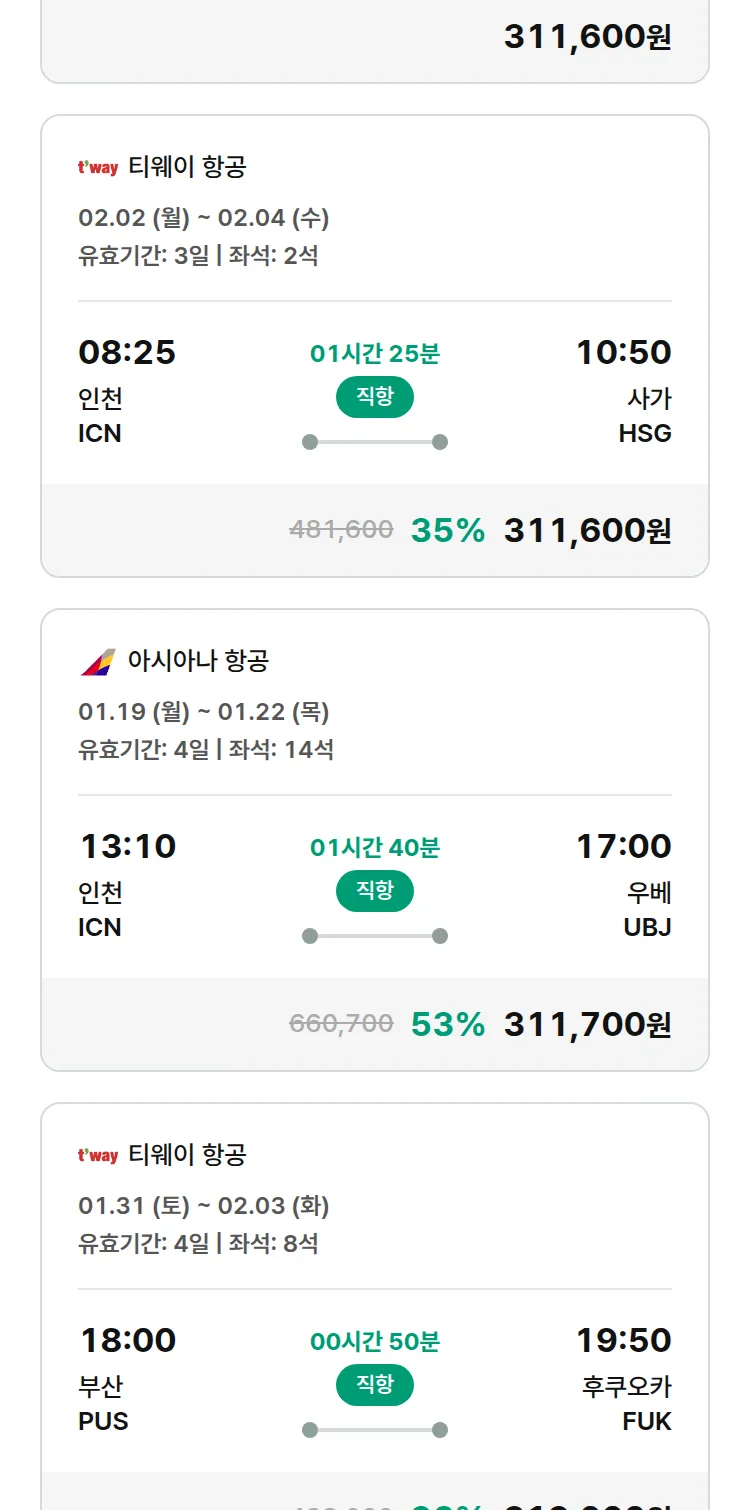Click the t'way logo on Saga flight card

98,167
